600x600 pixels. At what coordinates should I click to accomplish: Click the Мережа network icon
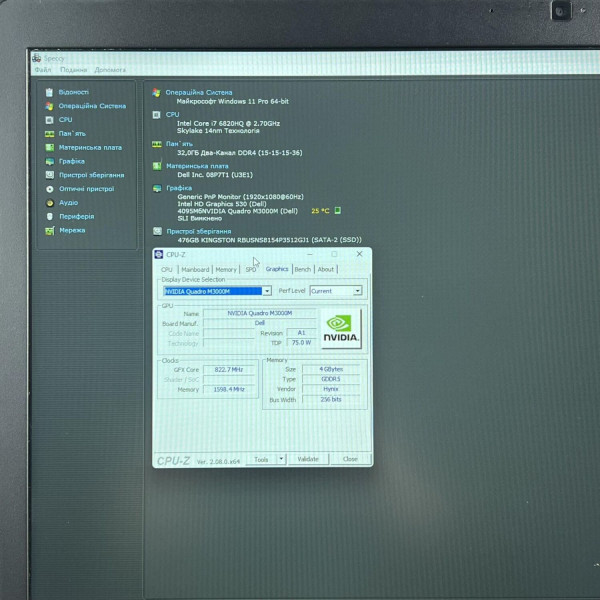(50, 231)
